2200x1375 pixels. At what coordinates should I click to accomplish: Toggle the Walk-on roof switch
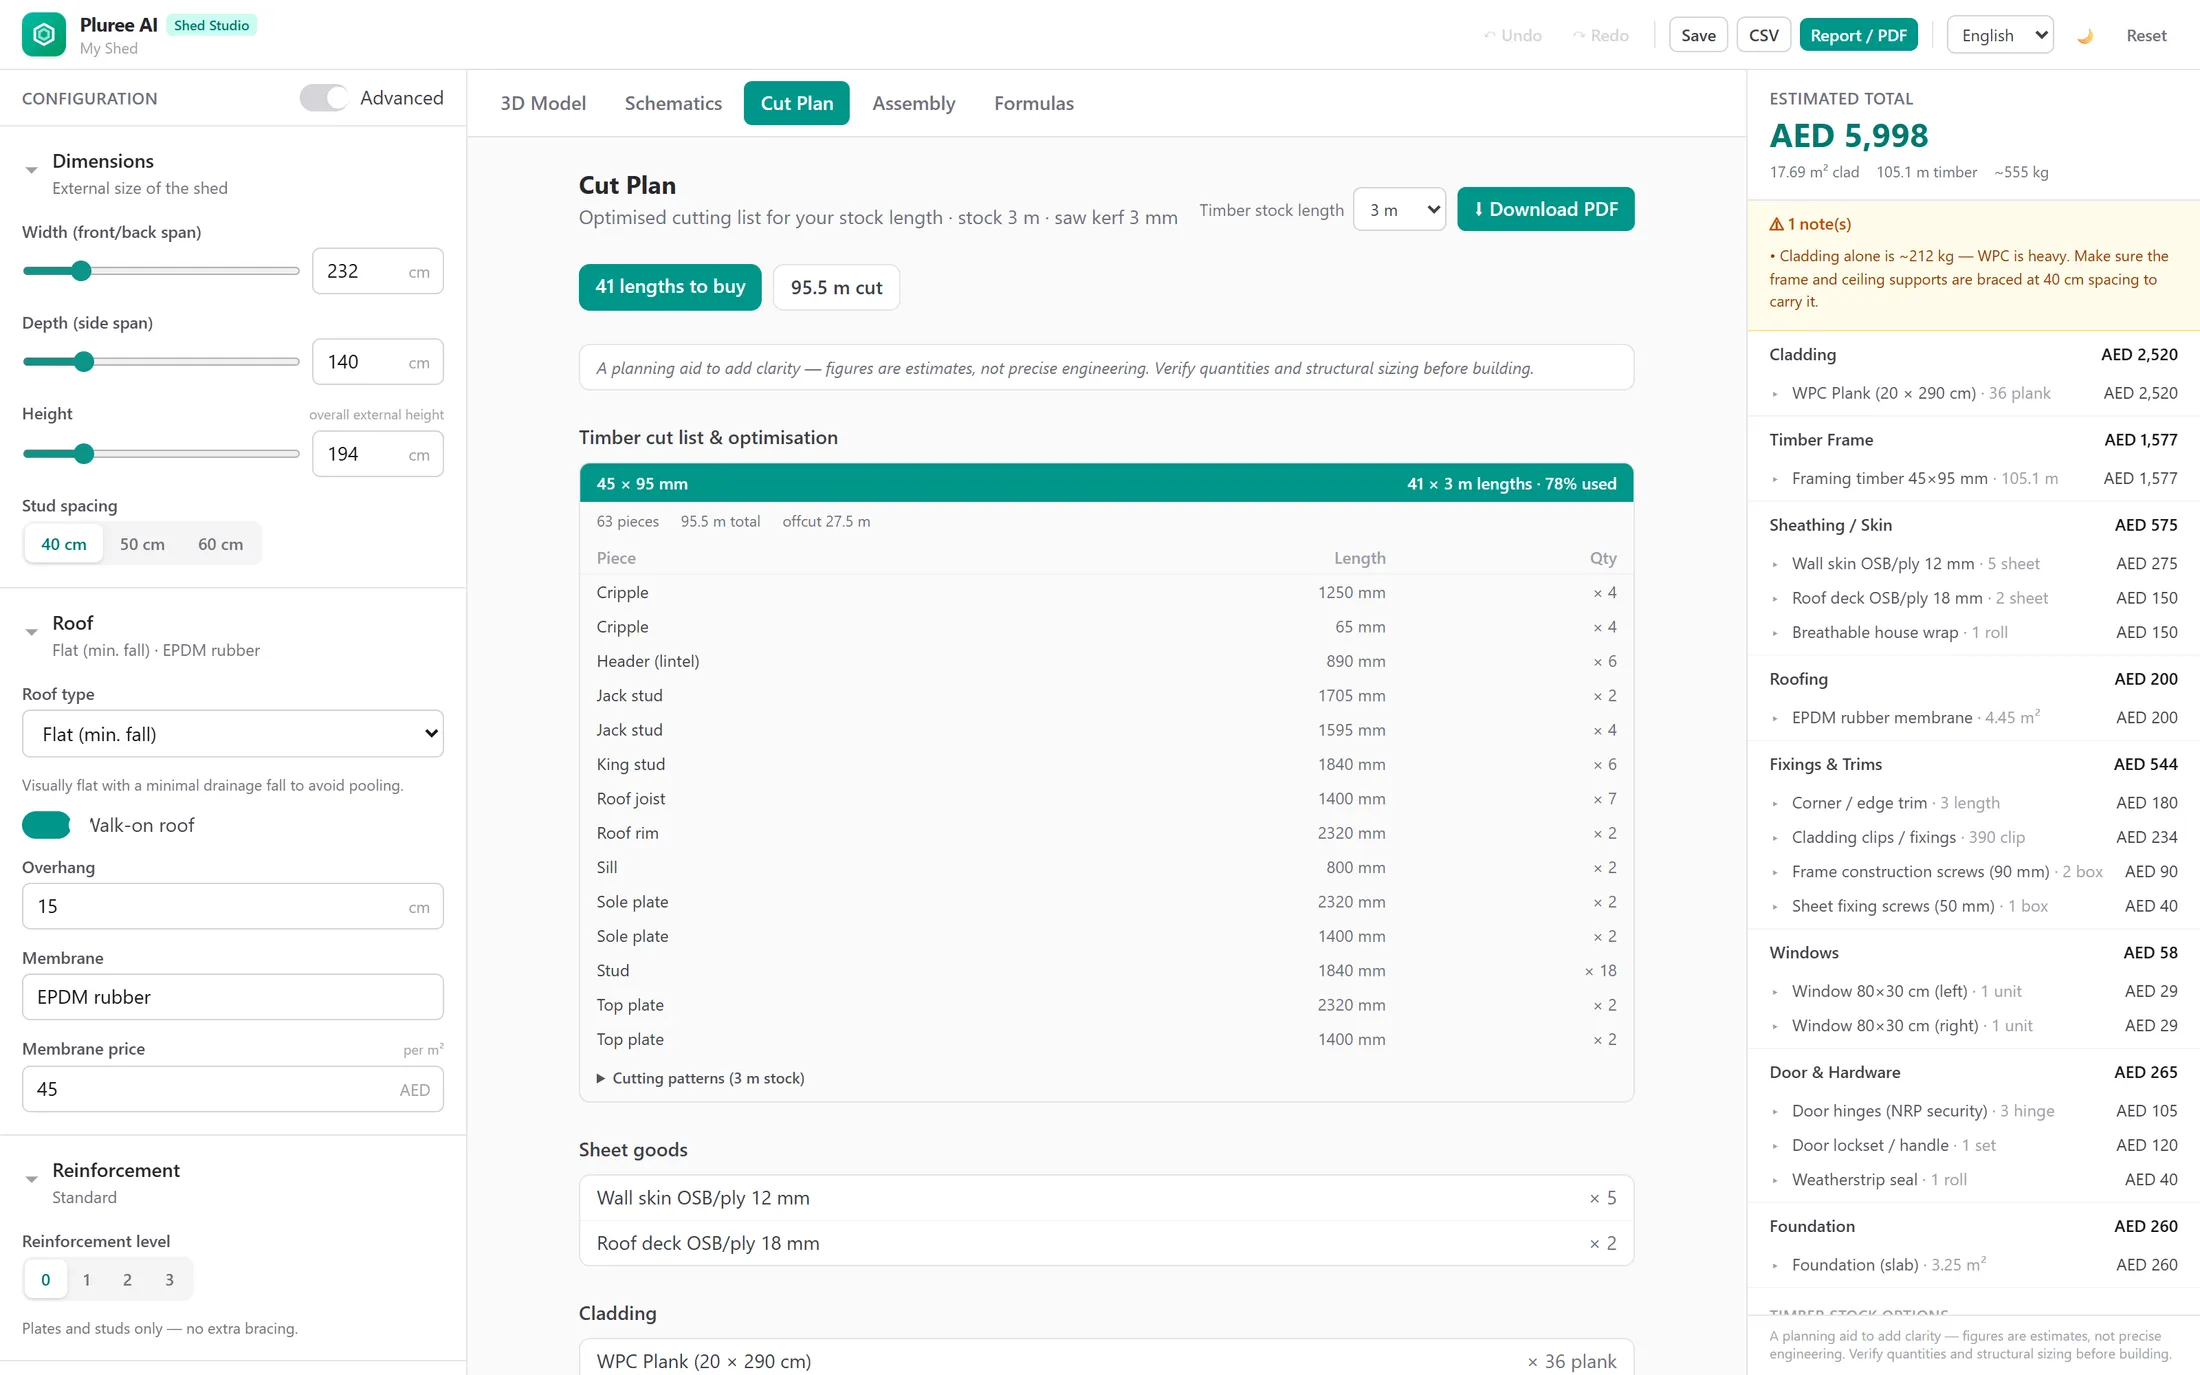46,825
